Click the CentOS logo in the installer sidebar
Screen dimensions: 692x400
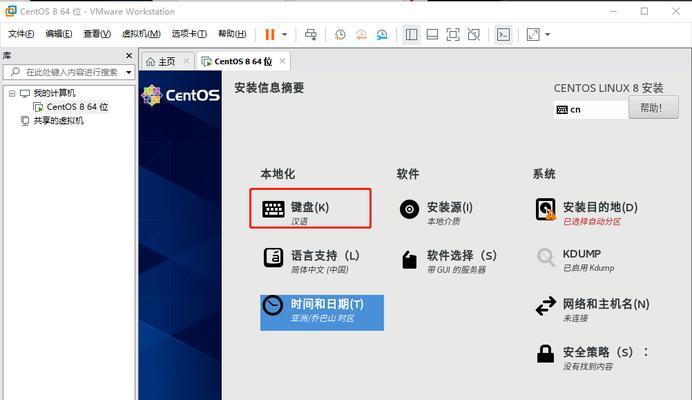coord(181,95)
